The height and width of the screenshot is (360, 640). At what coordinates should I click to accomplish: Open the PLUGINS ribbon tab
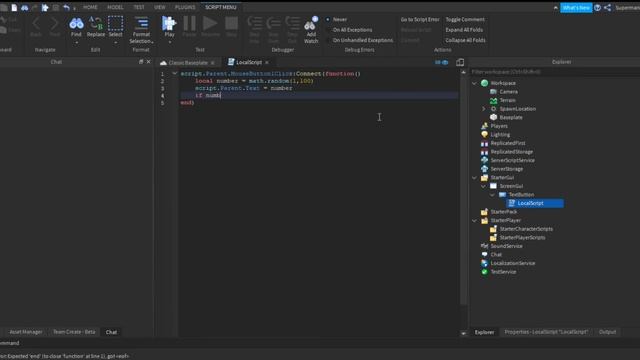pos(185,7)
